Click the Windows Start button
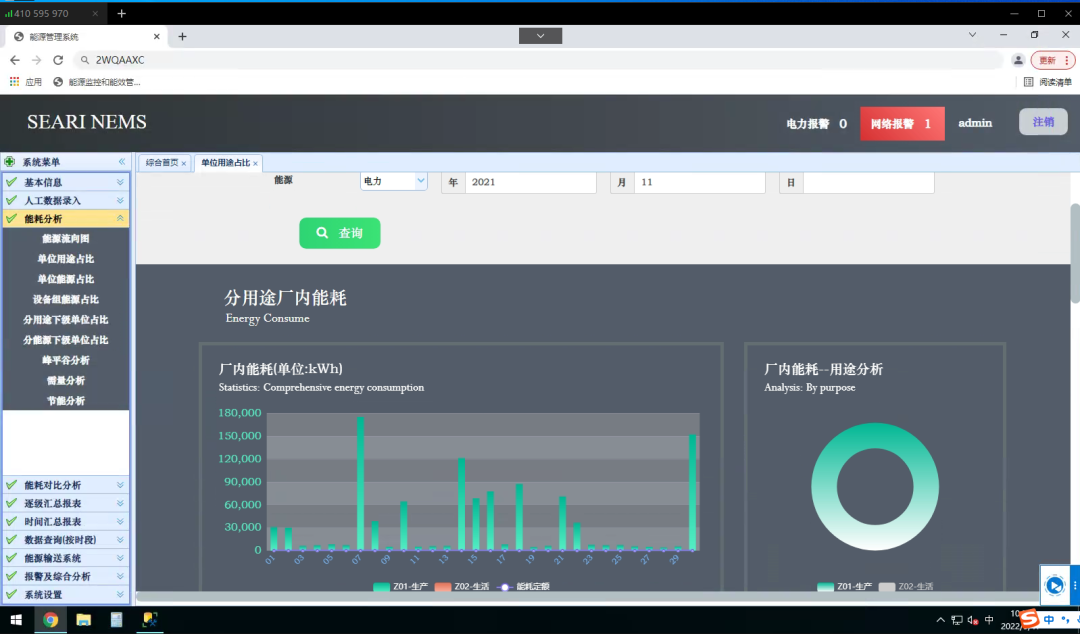 pyautogui.click(x=16, y=620)
